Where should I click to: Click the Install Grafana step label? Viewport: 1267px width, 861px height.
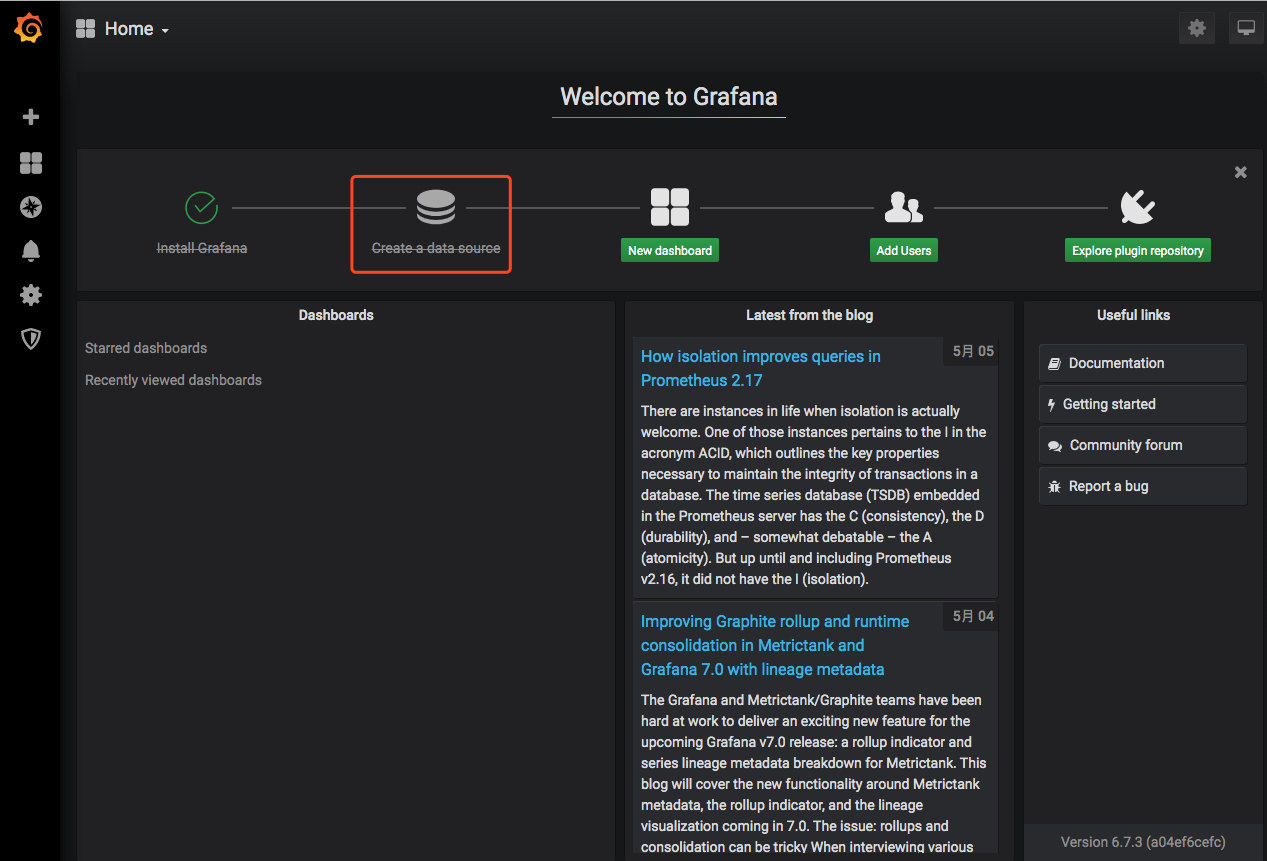[x=202, y=248]
